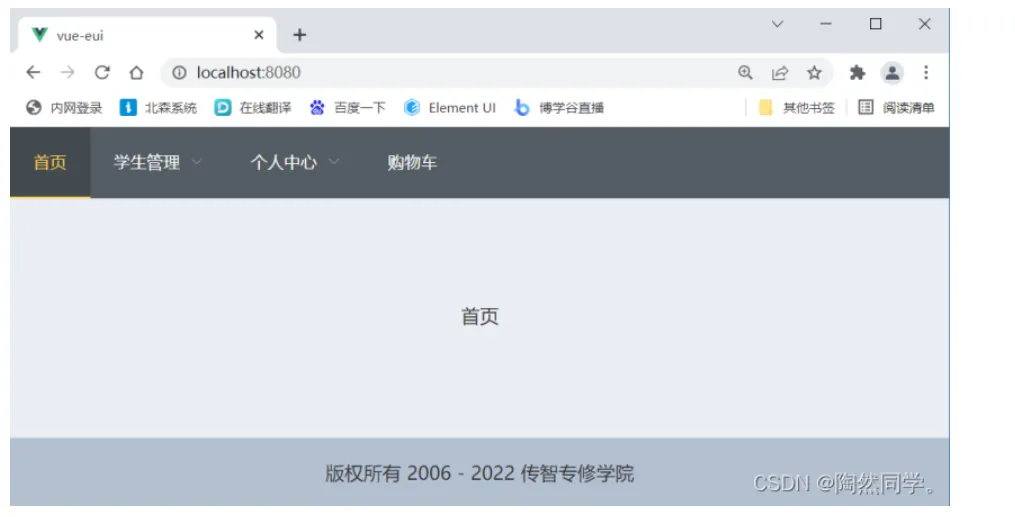Image resolution: width=1015 pixels, height=517 pixels.
Task: Select 购物车 navigation menu item
Action: (x=412, y=162)
